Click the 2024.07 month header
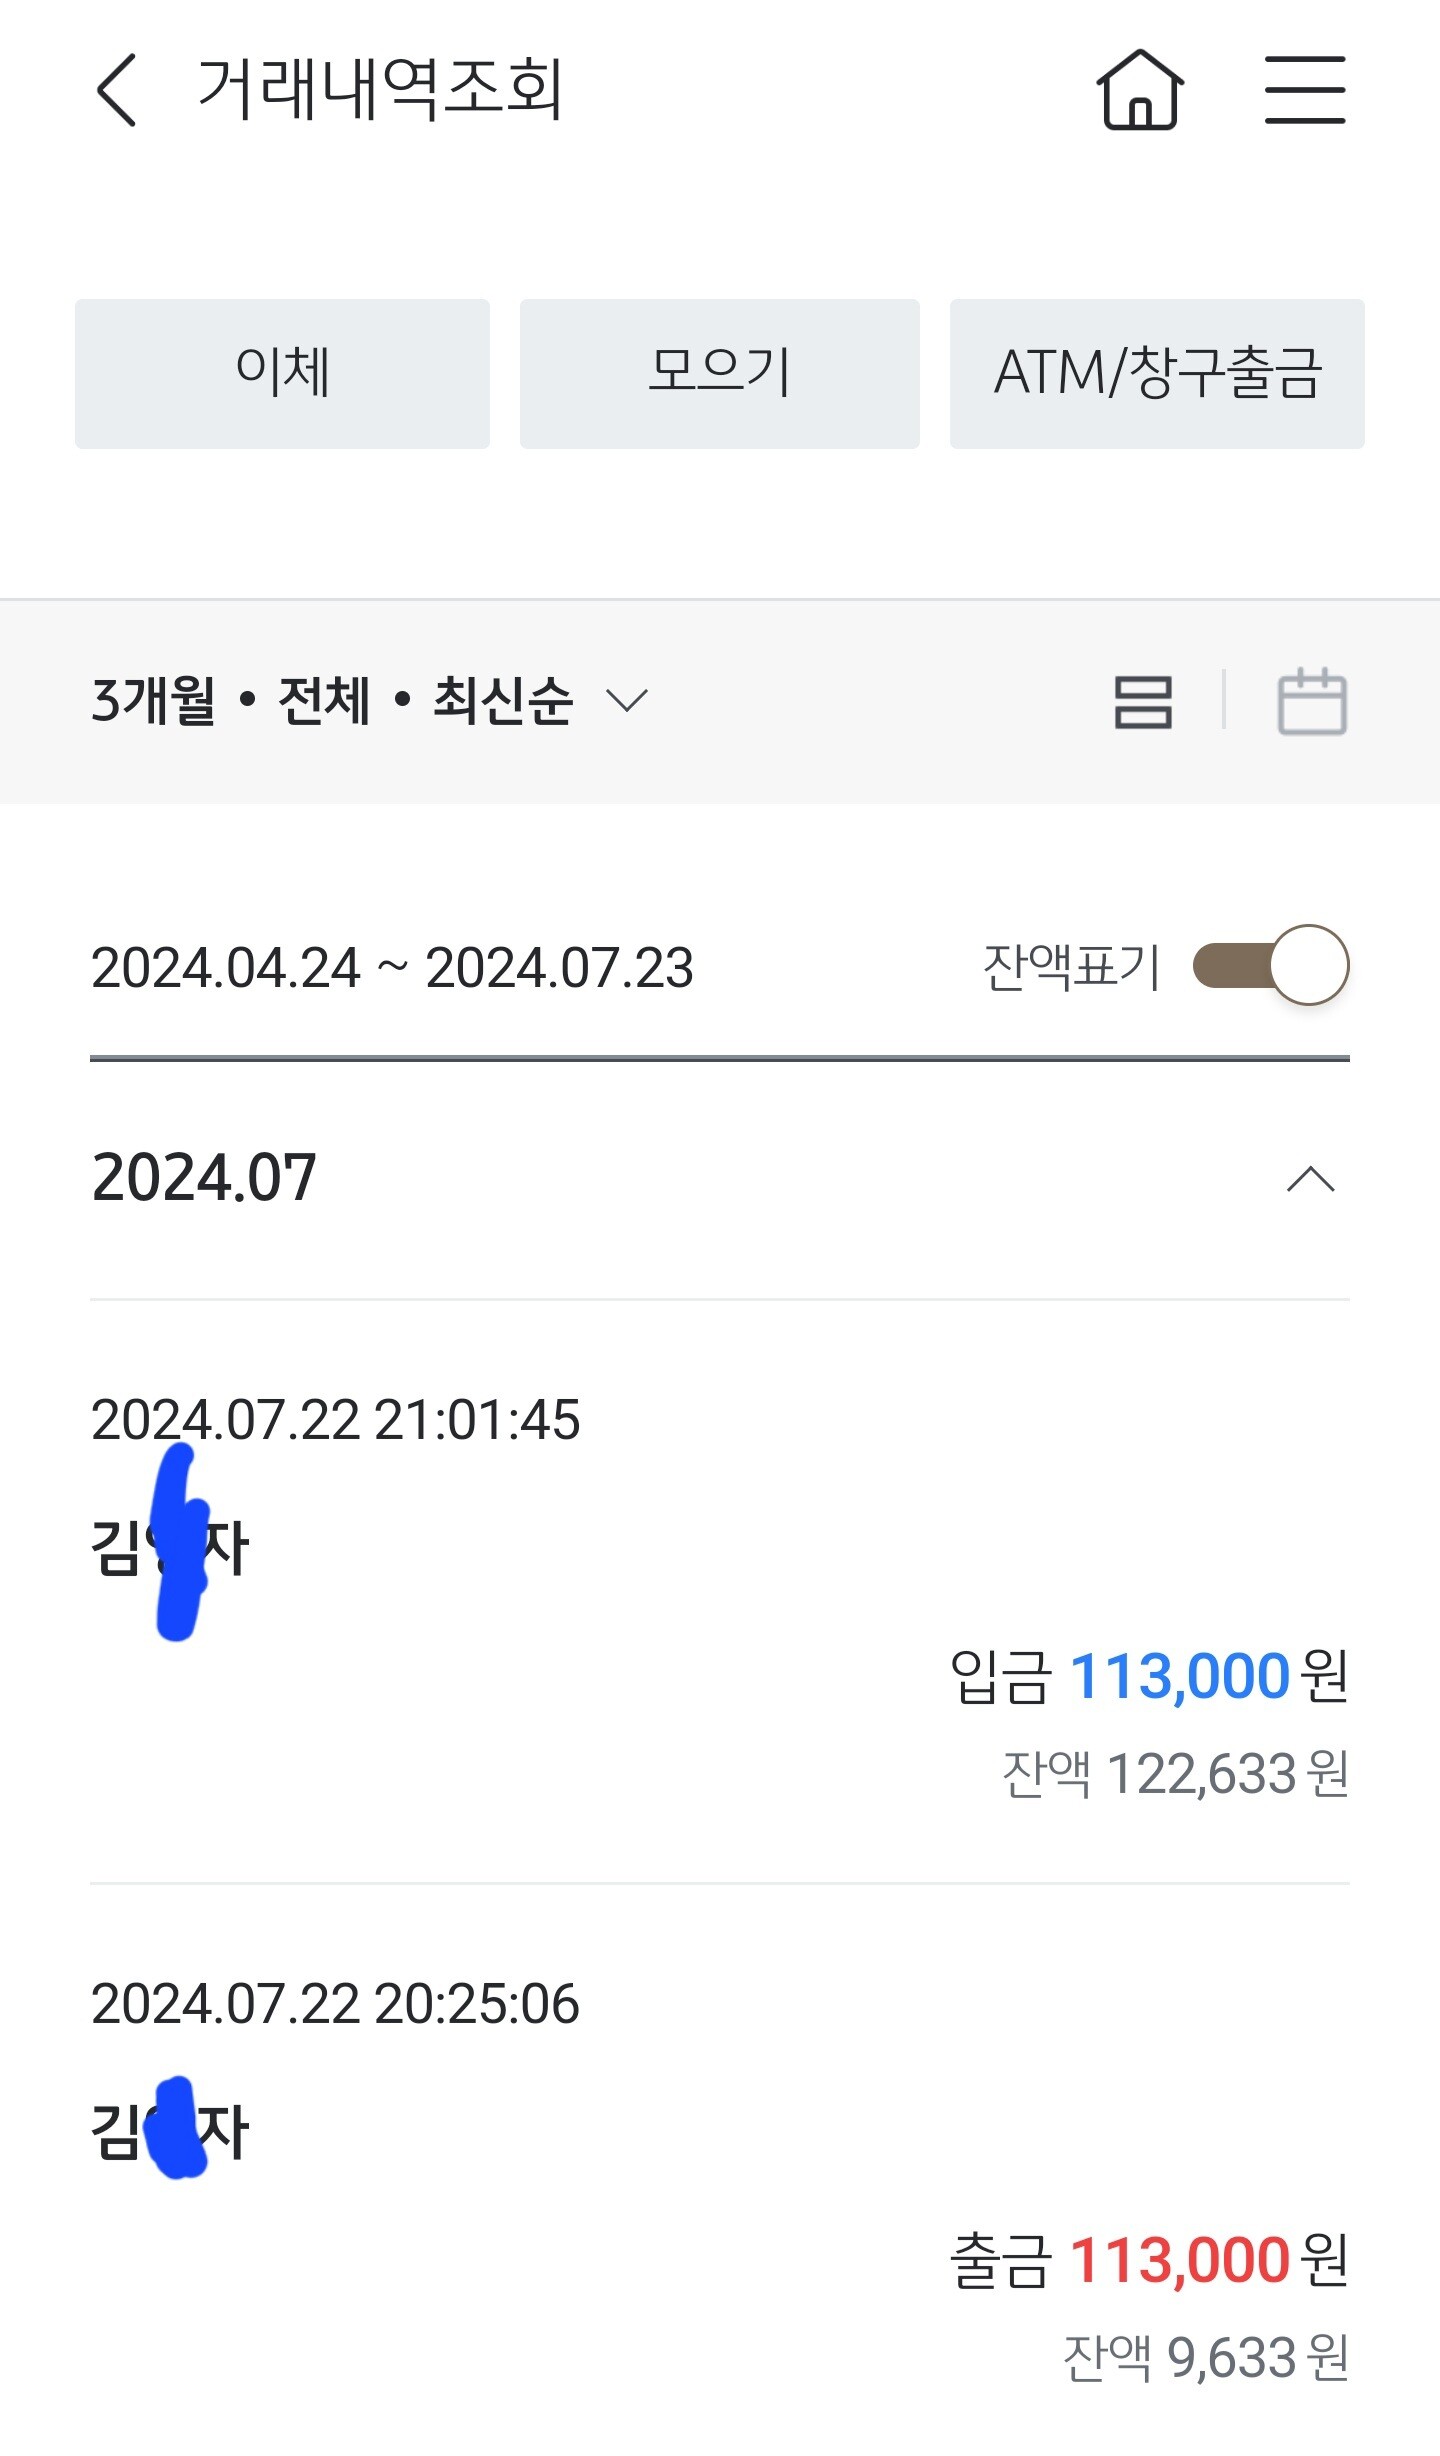 [x=204, y=1178]
